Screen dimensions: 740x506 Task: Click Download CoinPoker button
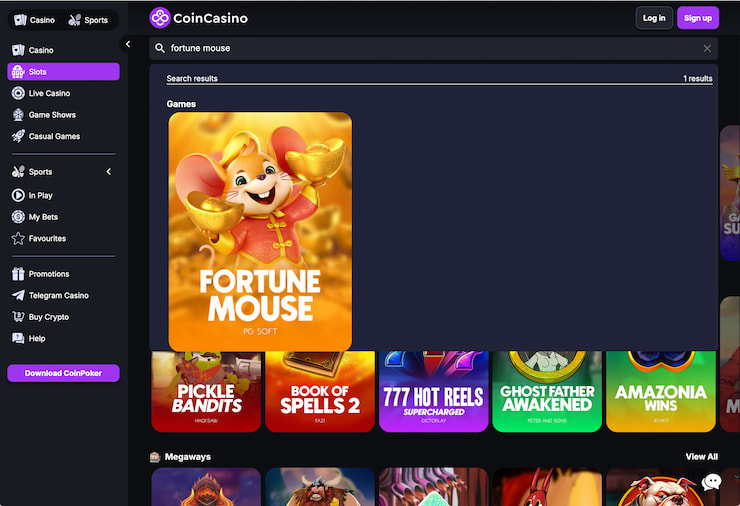(63, 373)
